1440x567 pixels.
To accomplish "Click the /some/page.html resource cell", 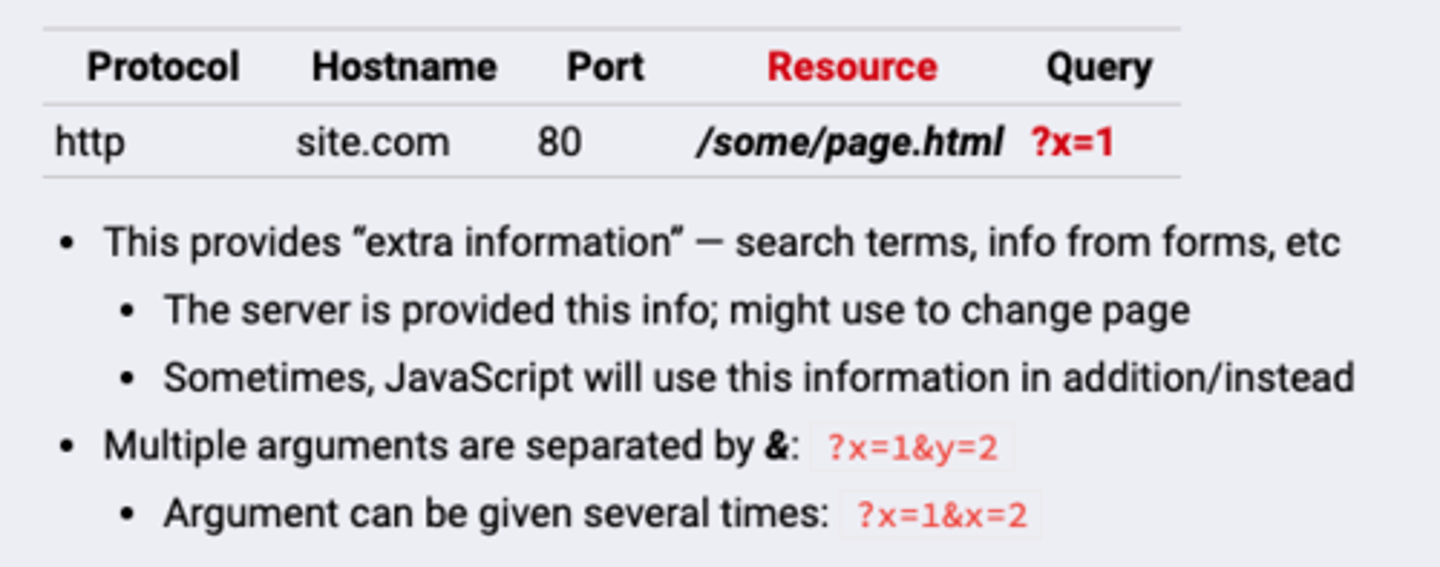I will pos(849,143).
